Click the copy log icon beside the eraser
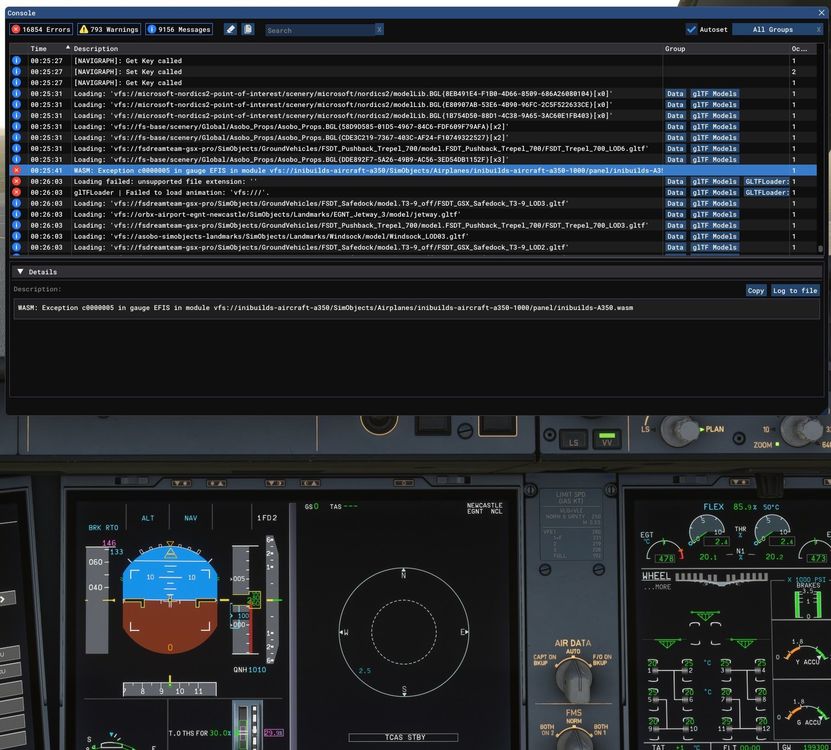The height and width of the screenshot is (750, 831). (x=248, y=30)
